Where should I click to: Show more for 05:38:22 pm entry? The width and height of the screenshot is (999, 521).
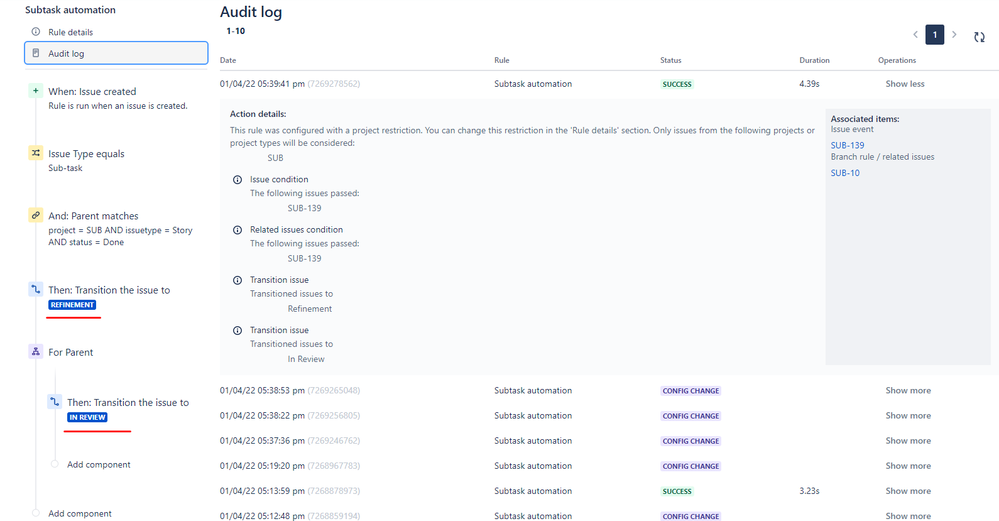(908, 415)
